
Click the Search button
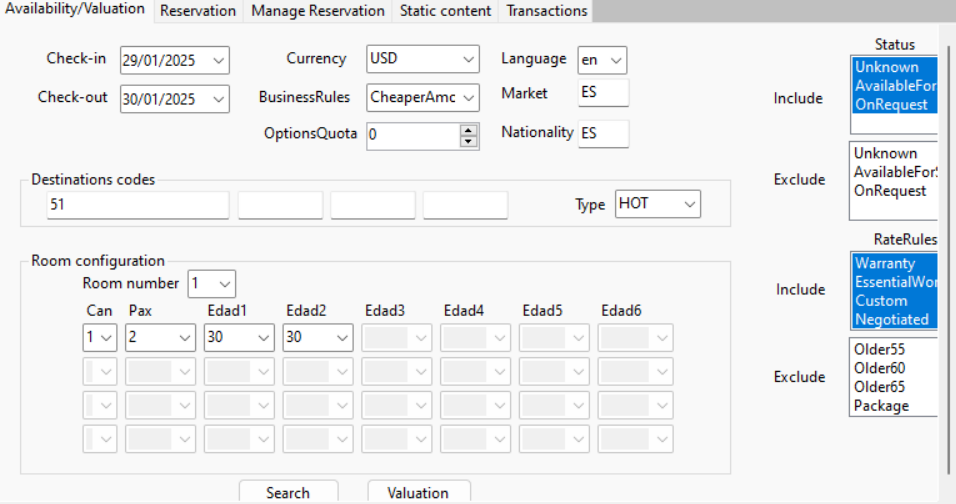coord(288,492)
